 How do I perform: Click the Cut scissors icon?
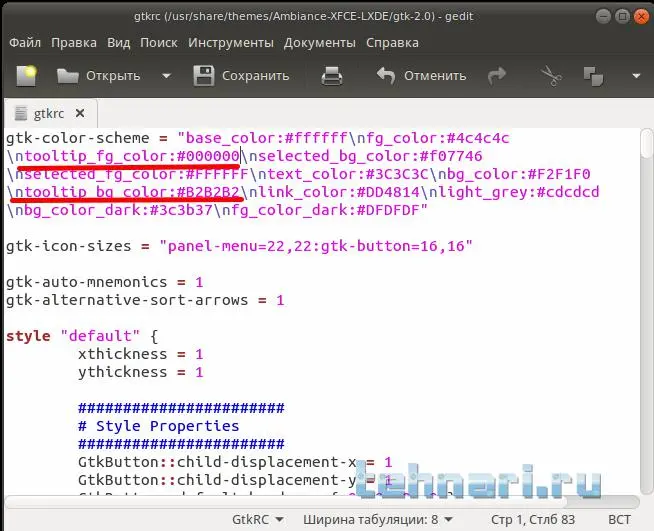[x=551, y=76]
